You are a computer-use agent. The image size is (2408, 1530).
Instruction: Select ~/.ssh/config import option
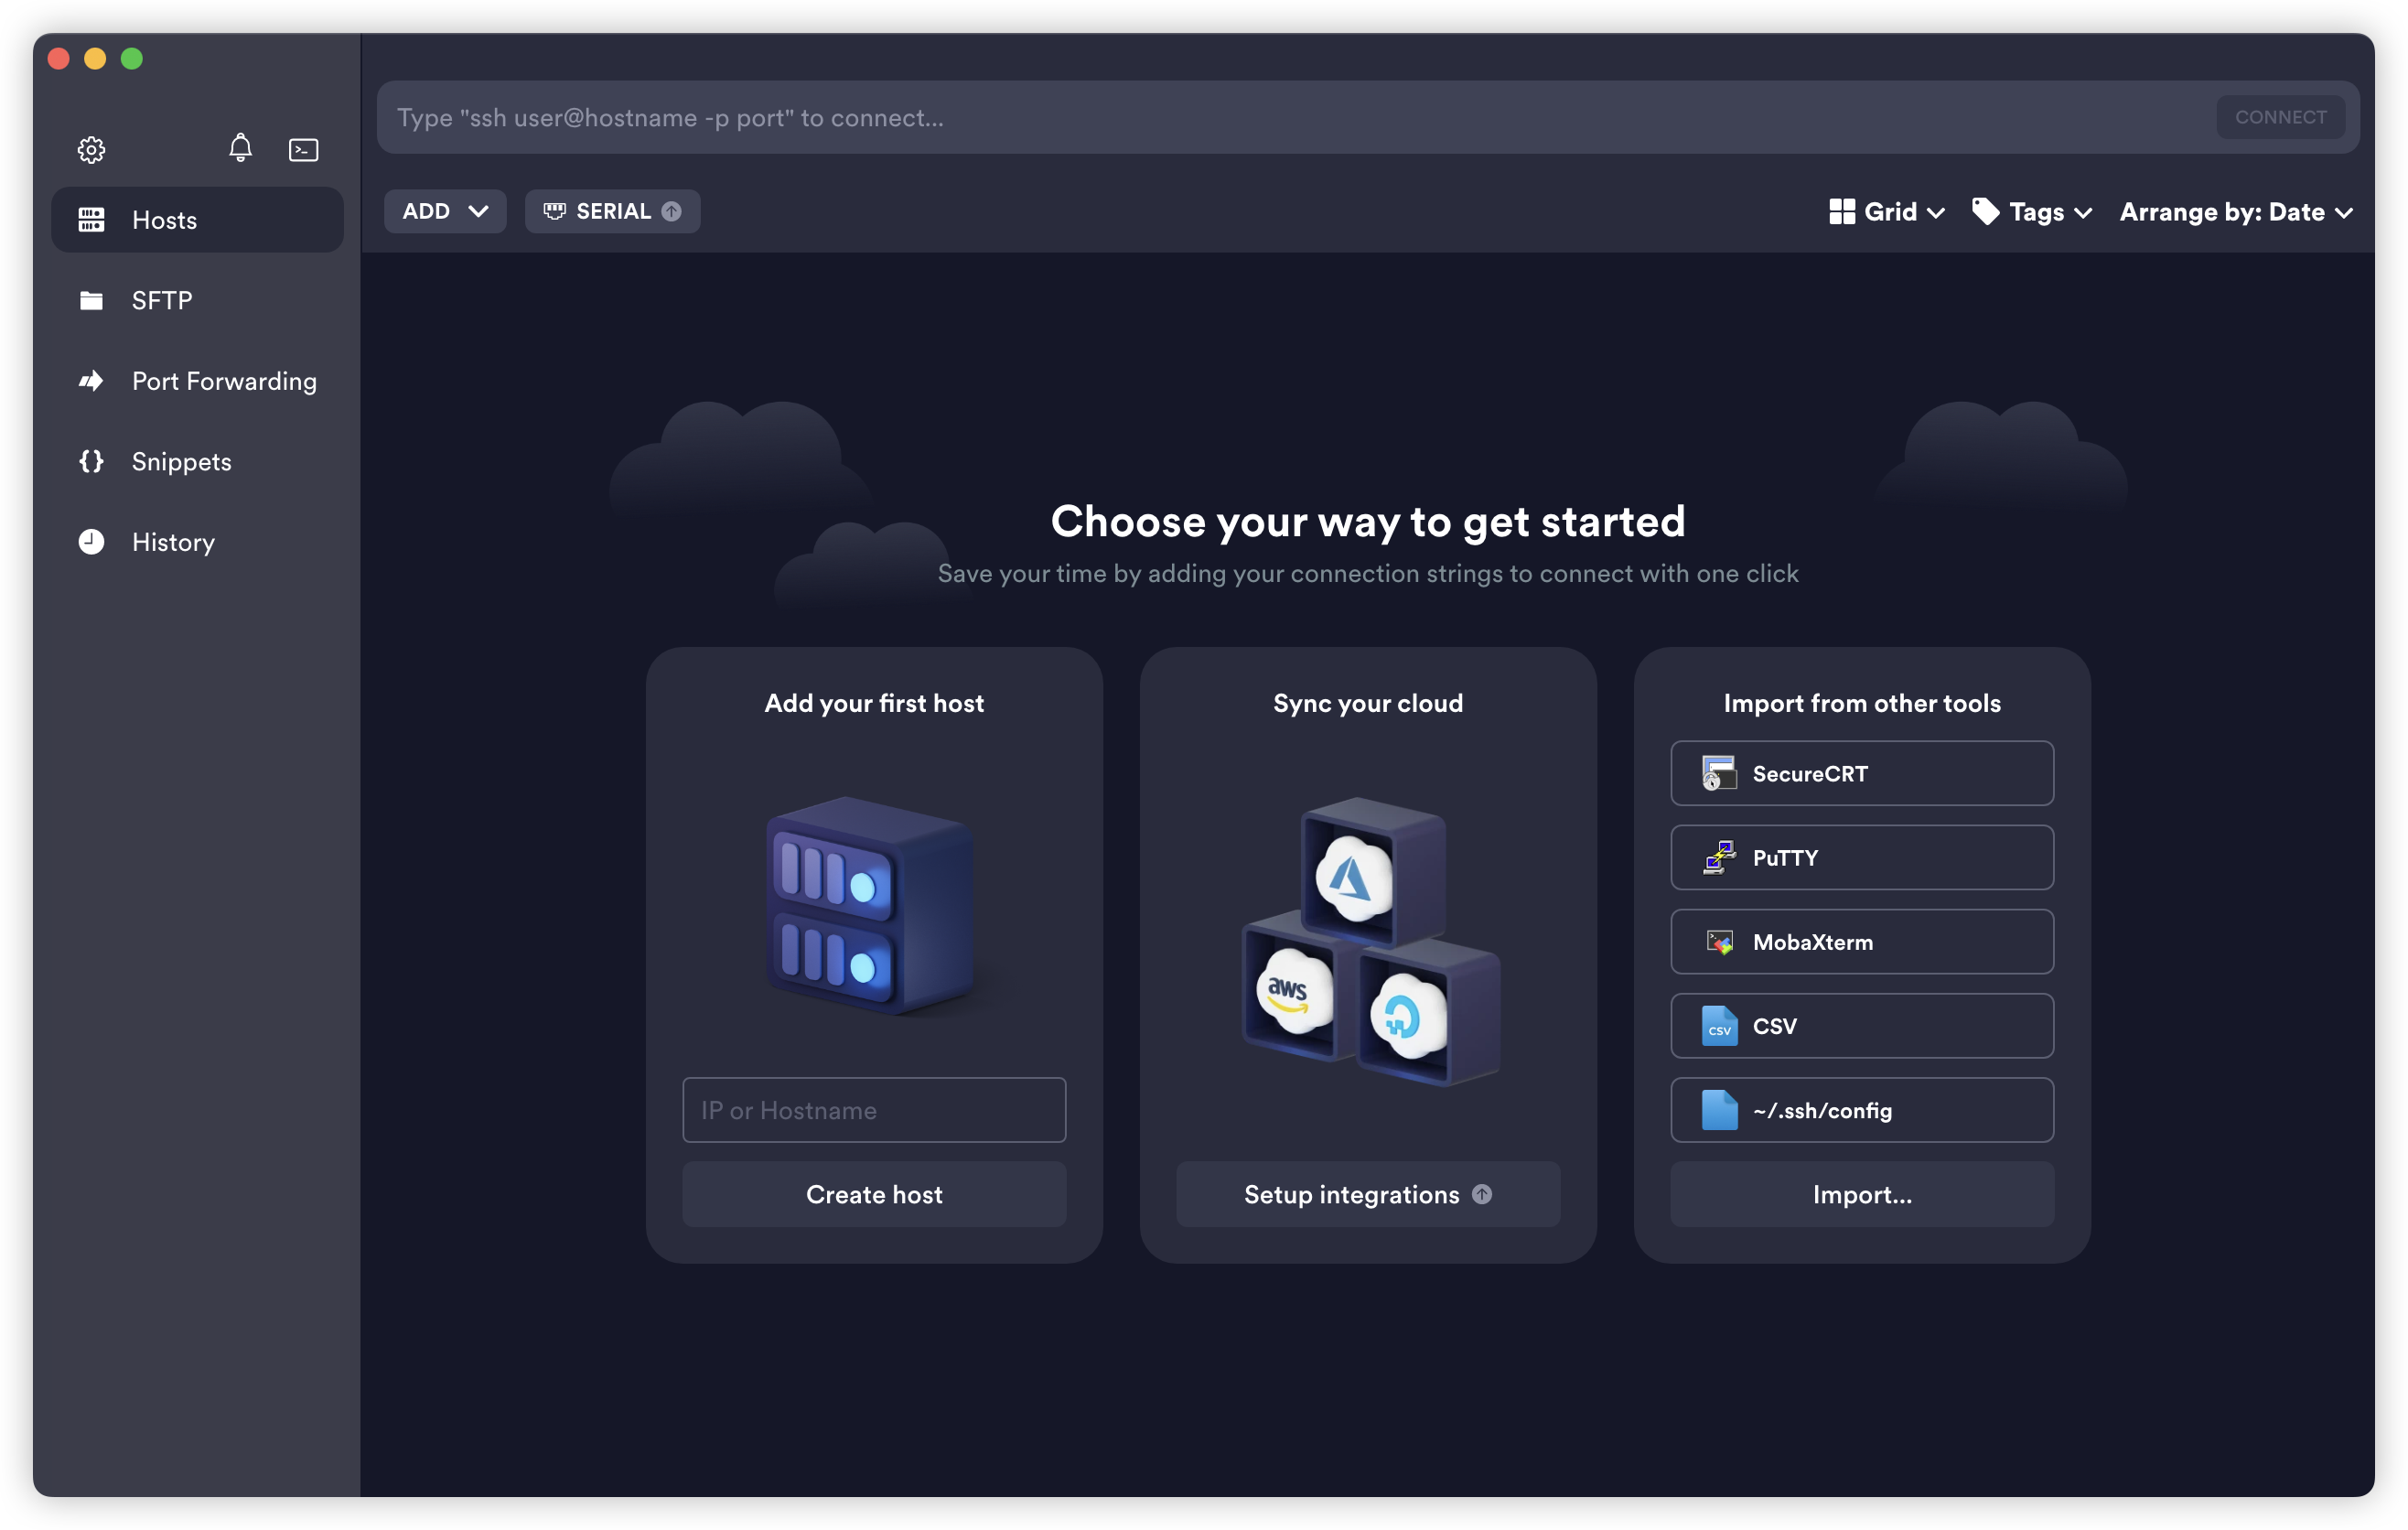[x=1861, y=1109]
